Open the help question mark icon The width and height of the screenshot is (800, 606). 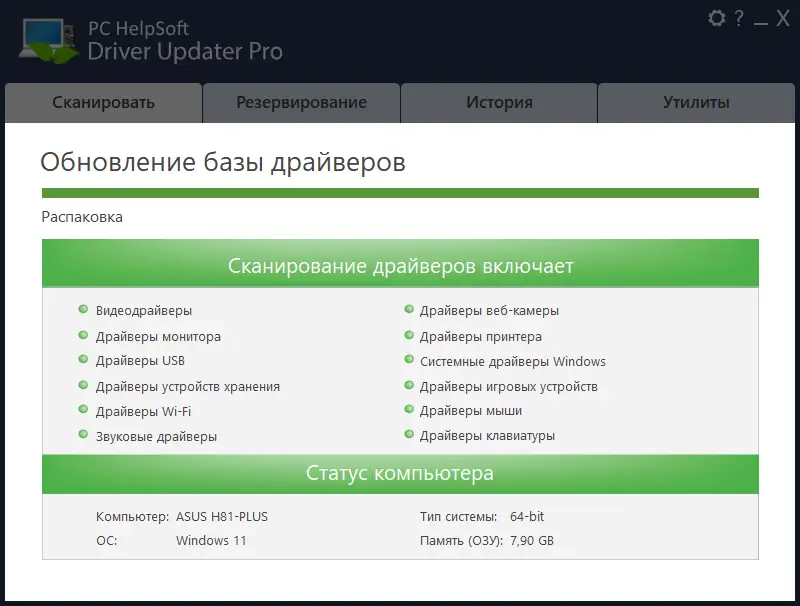coord(740,18)
